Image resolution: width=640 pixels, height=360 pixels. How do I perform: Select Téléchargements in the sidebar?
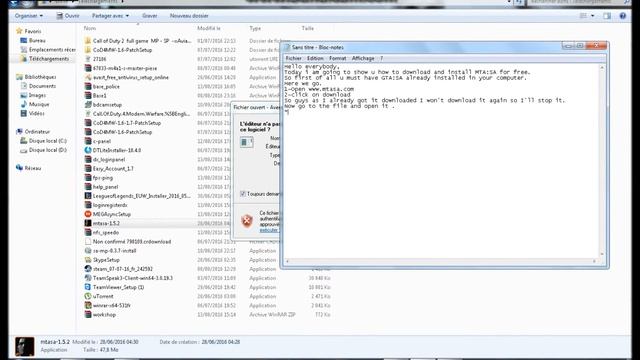49,59
